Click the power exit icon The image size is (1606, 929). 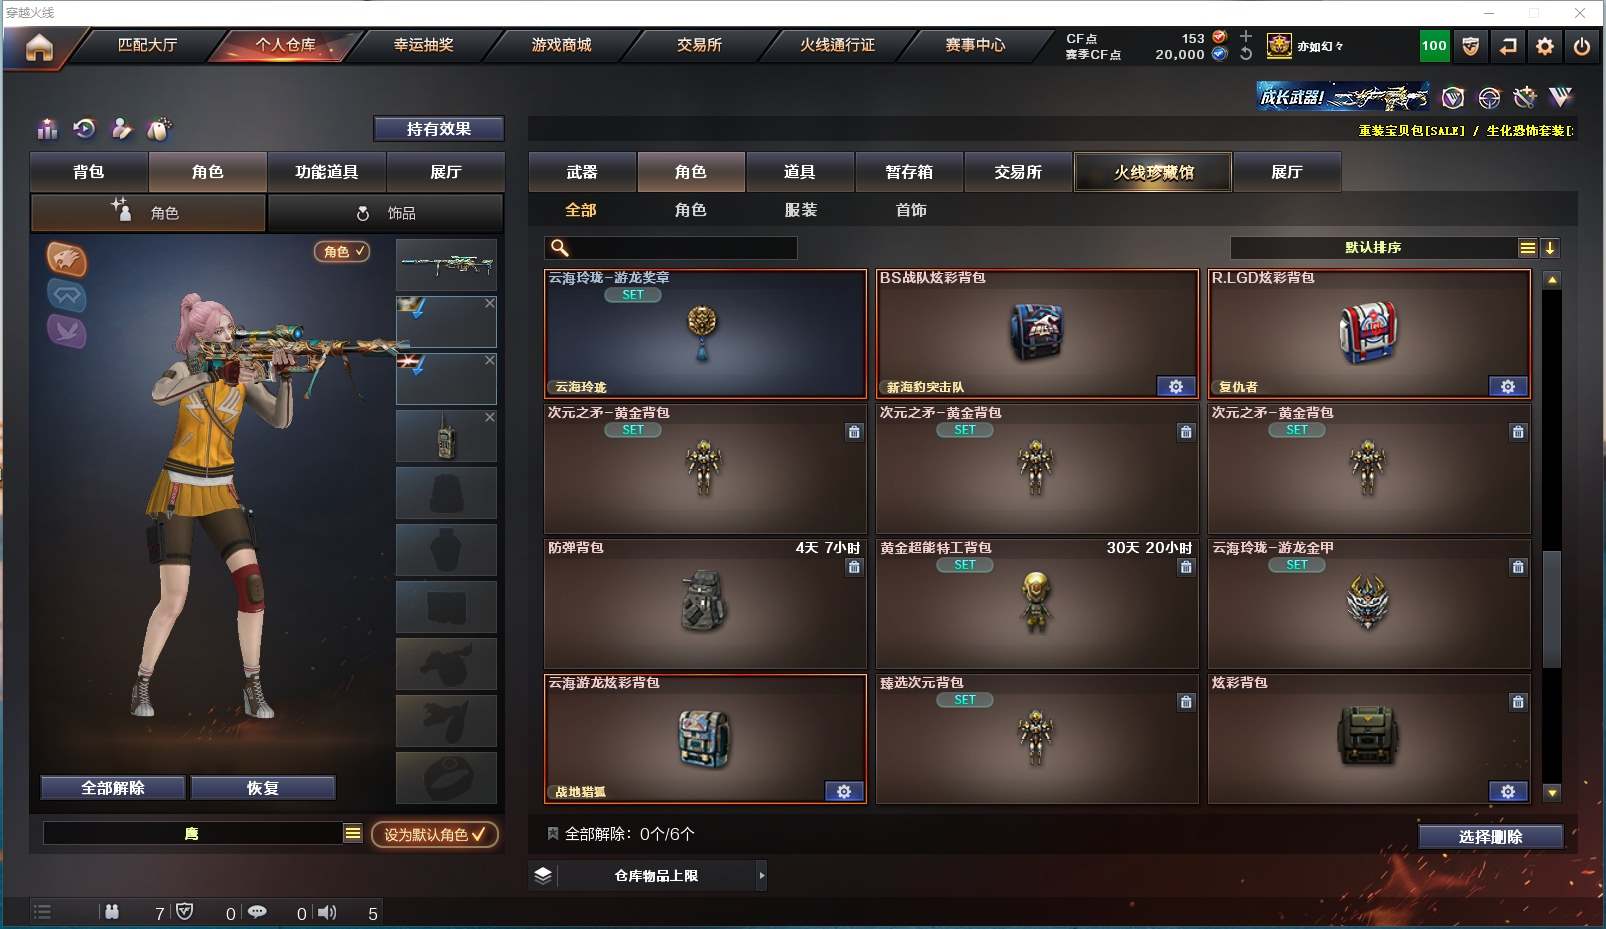(1582, 46)
